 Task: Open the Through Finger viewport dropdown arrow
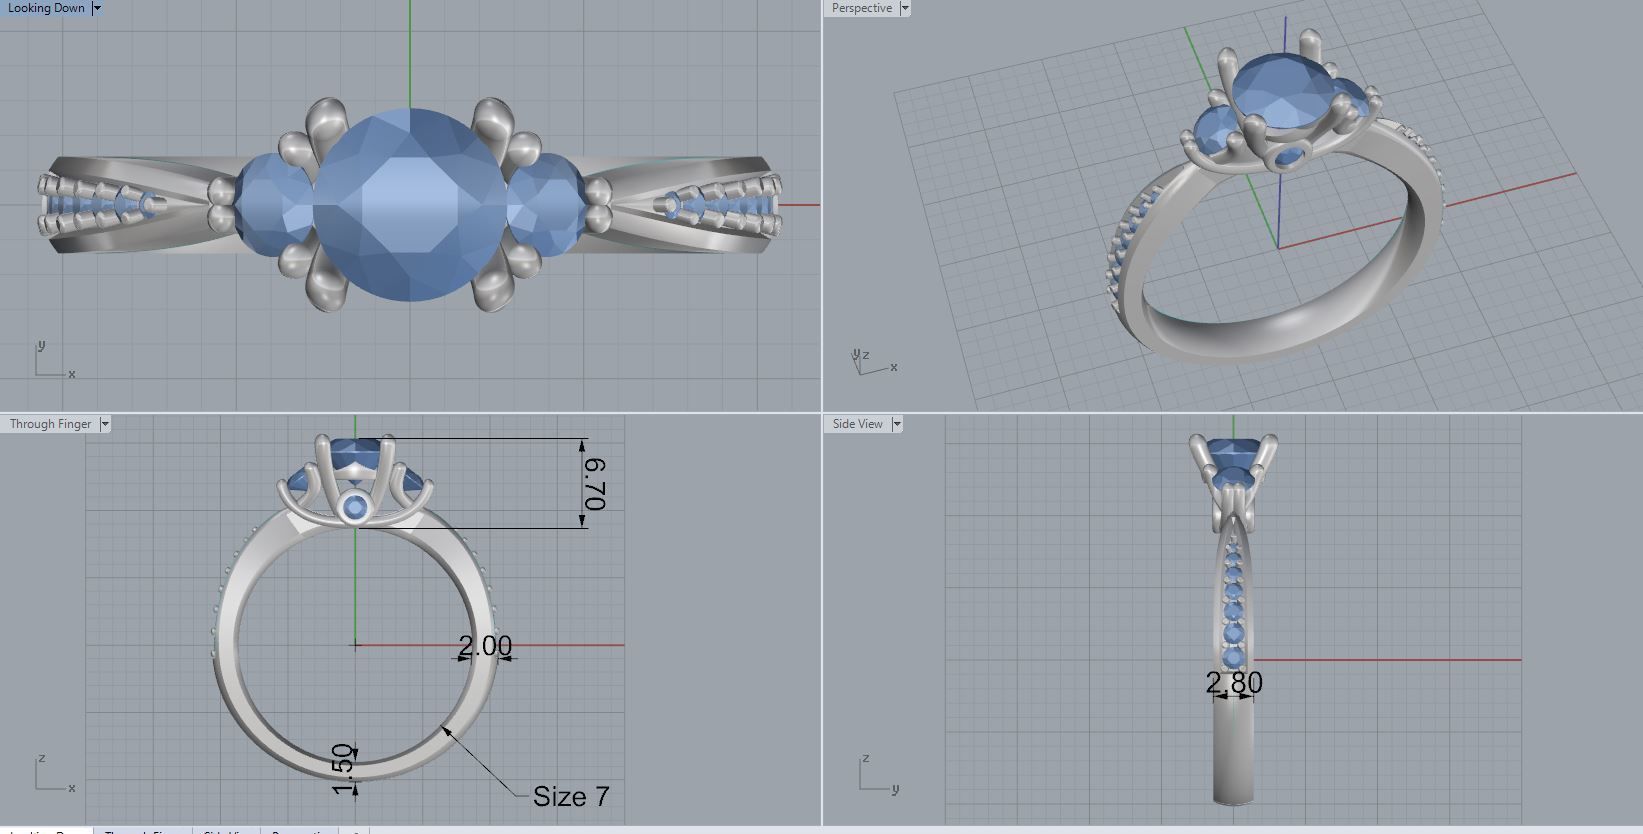tap(105, 424)
